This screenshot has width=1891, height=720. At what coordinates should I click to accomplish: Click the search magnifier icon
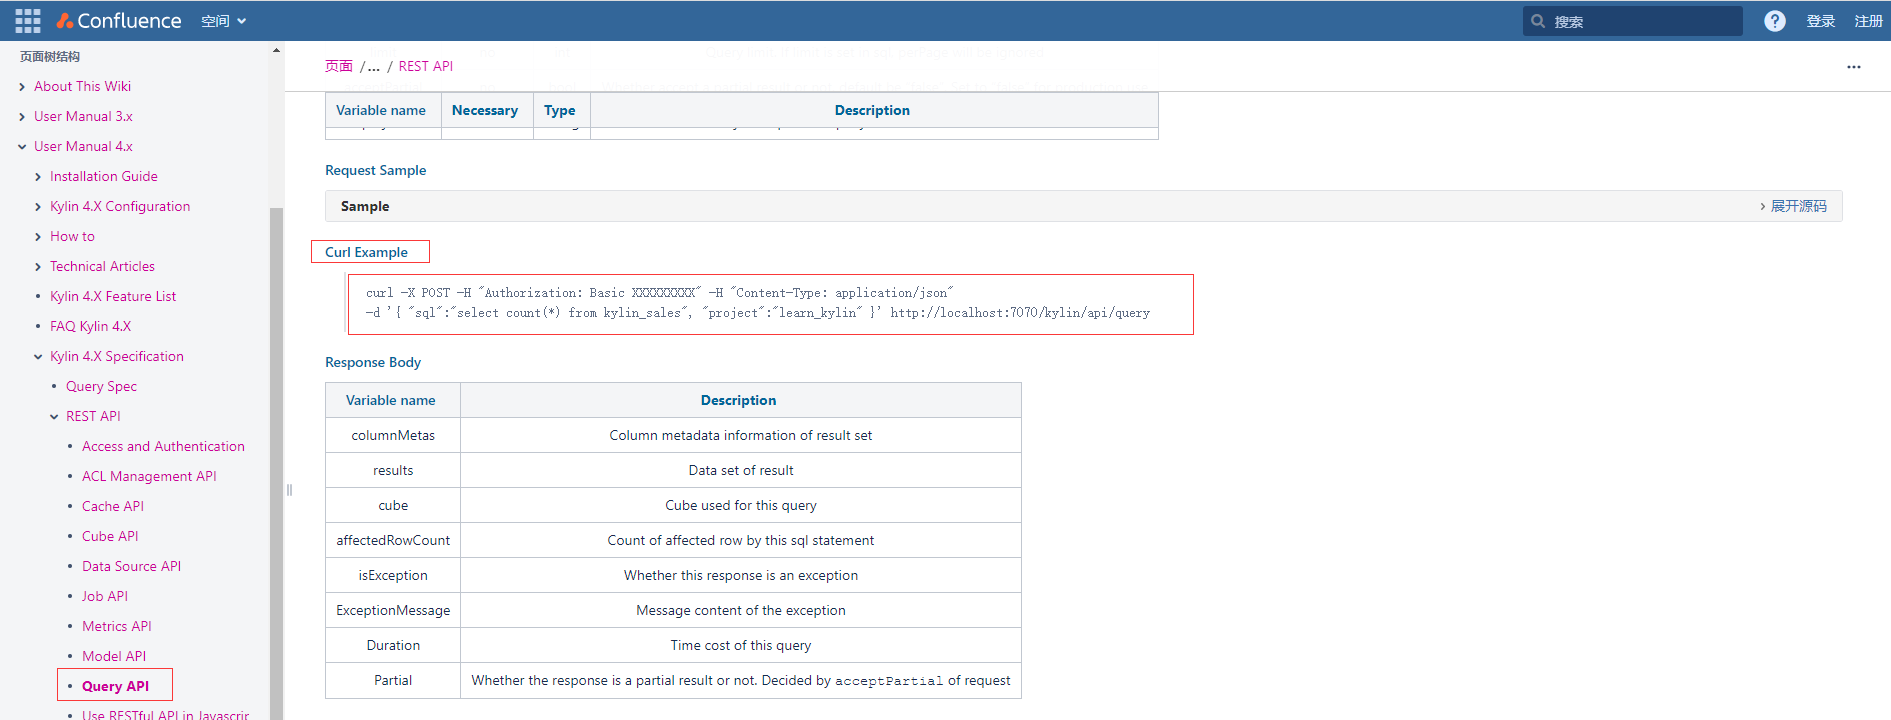(x=1538, y=21)
